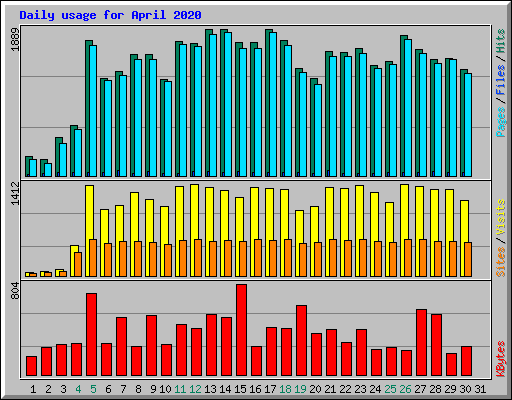Click the 'Hits' legend label
This screenshot has width=512, height=400.
pos(501,41)
